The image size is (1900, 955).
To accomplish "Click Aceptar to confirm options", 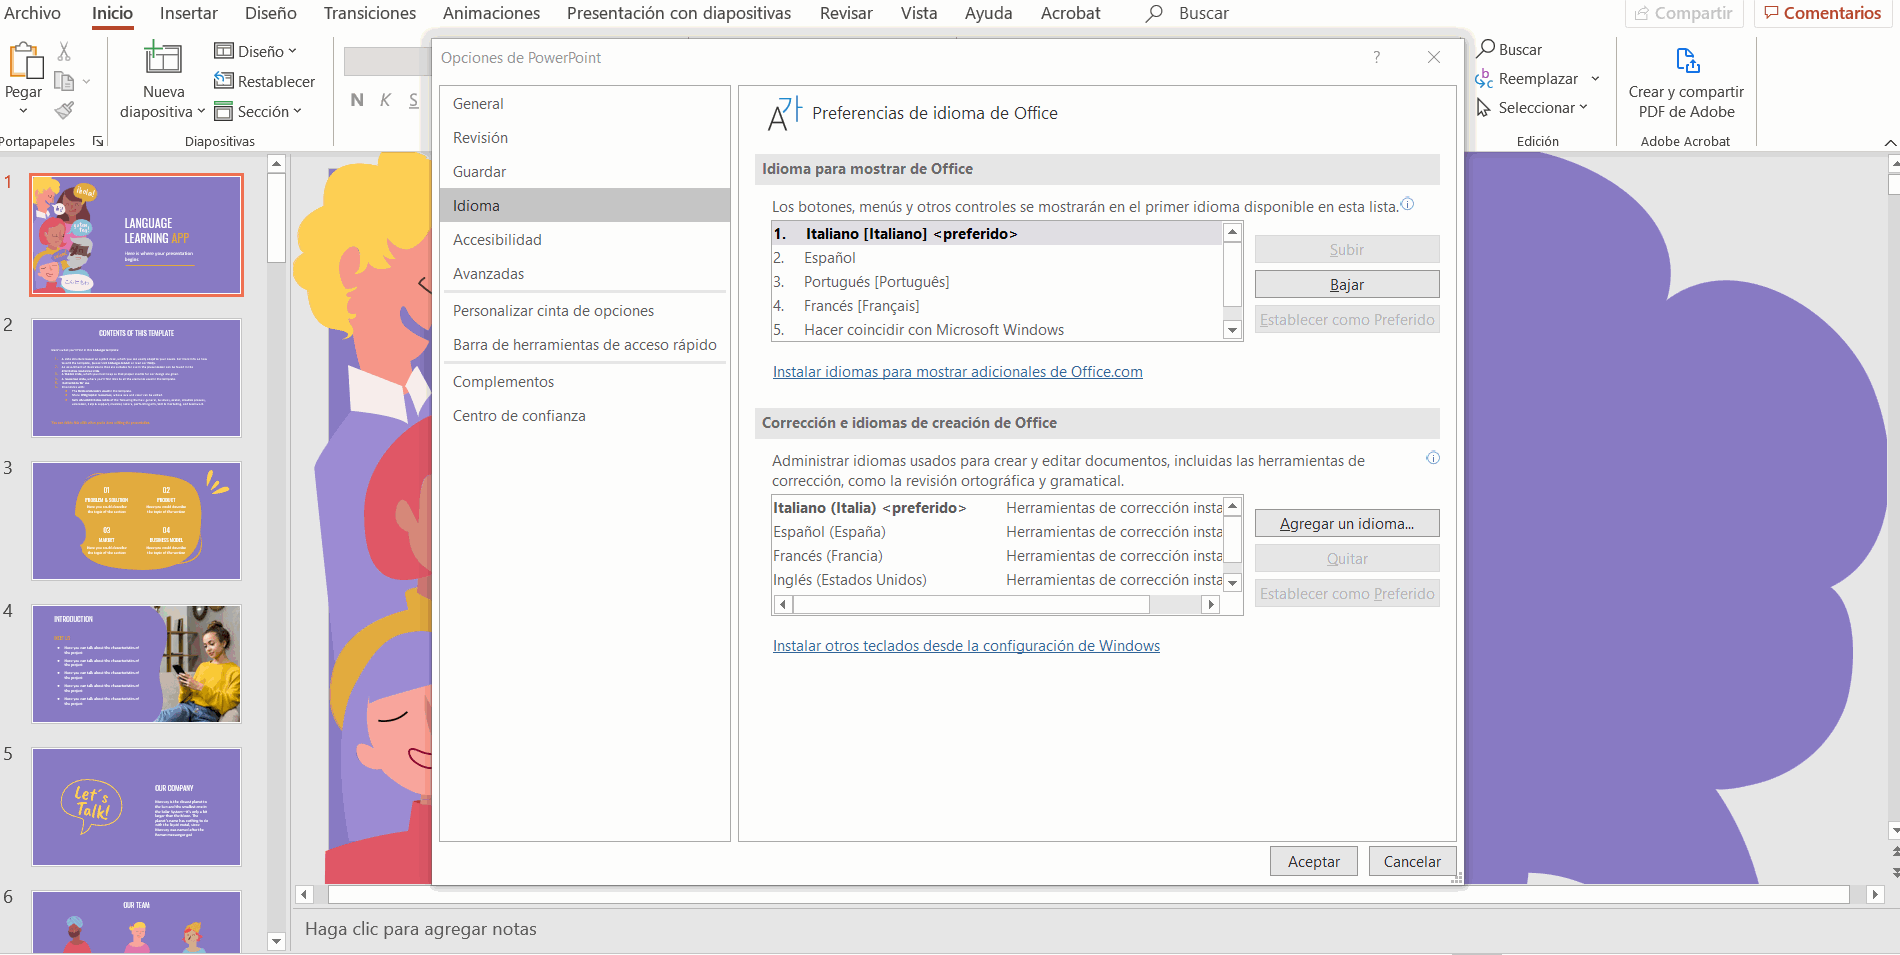I will [1314, 861].
